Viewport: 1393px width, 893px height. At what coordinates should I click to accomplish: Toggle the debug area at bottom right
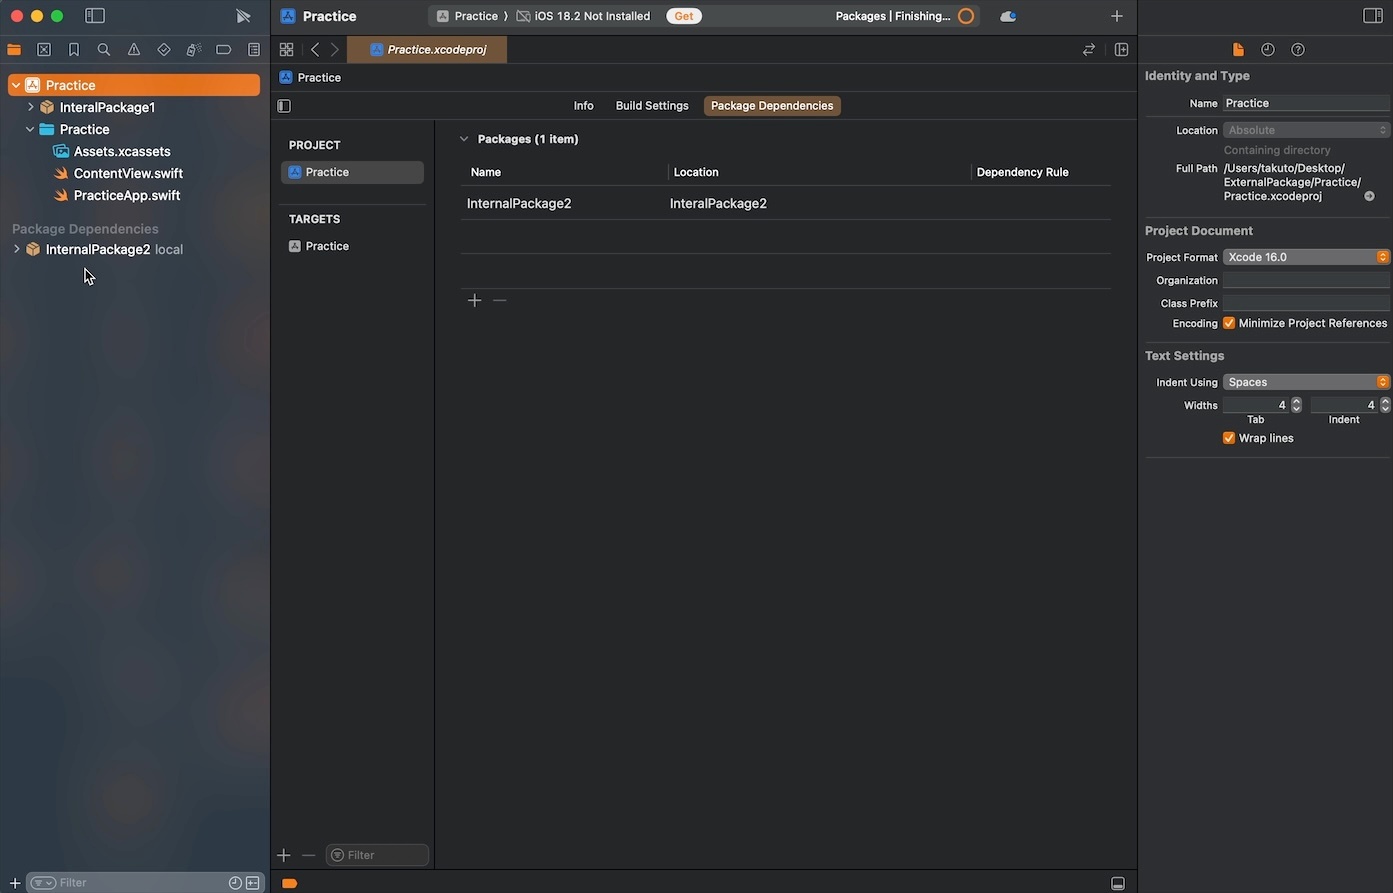(x=1118, y=883)
